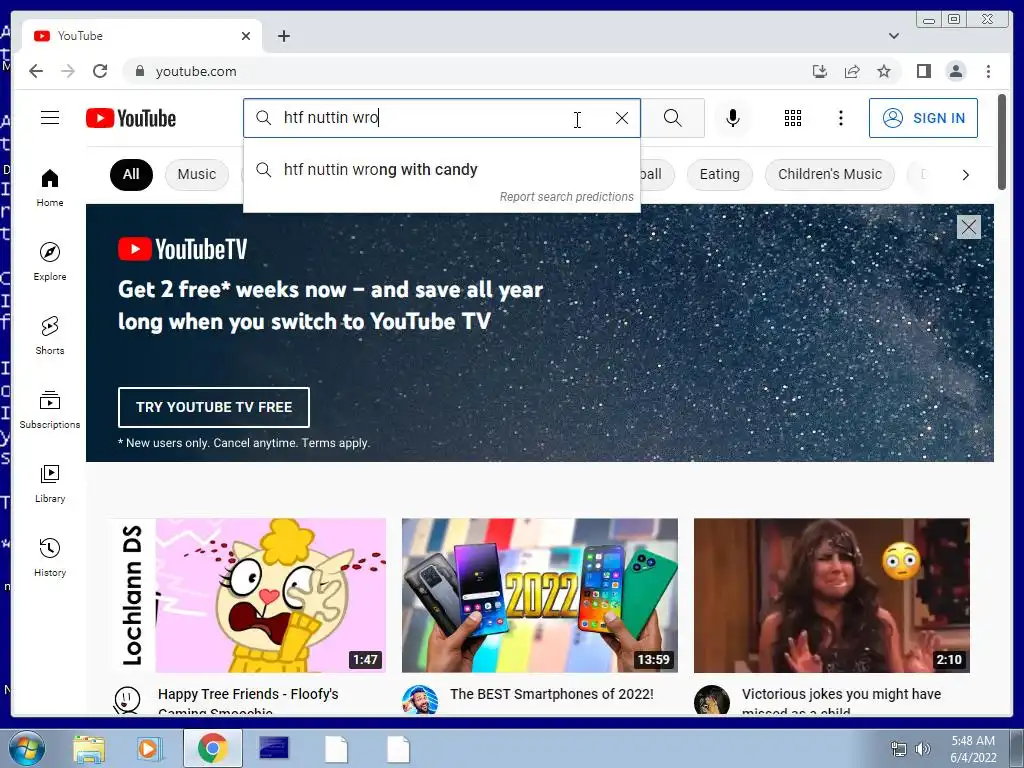Click the share page icon
1024x768 pixels.
click(x=852, y=71)
